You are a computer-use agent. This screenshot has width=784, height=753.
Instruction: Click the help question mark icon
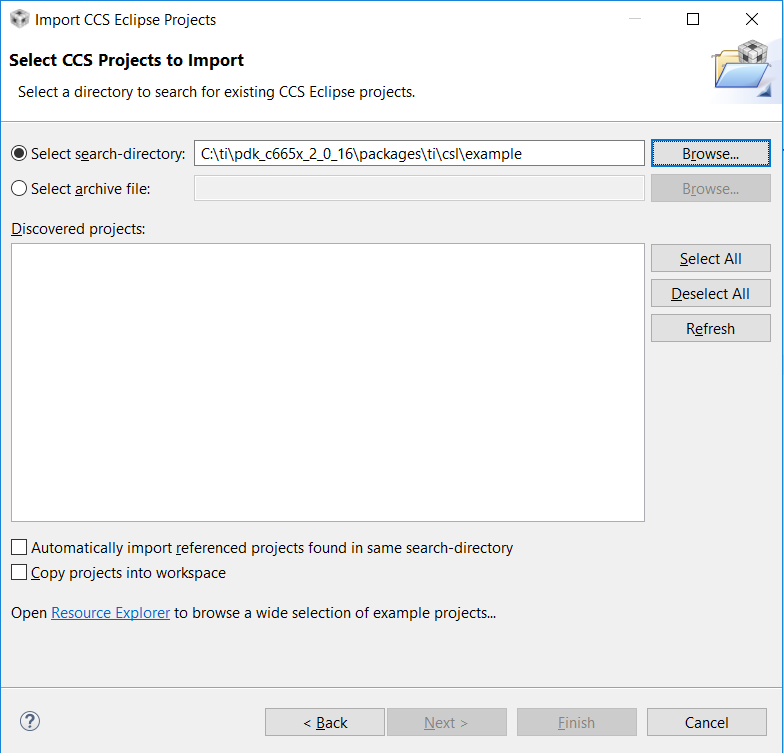pyautogui.click(x=30, y=721)
